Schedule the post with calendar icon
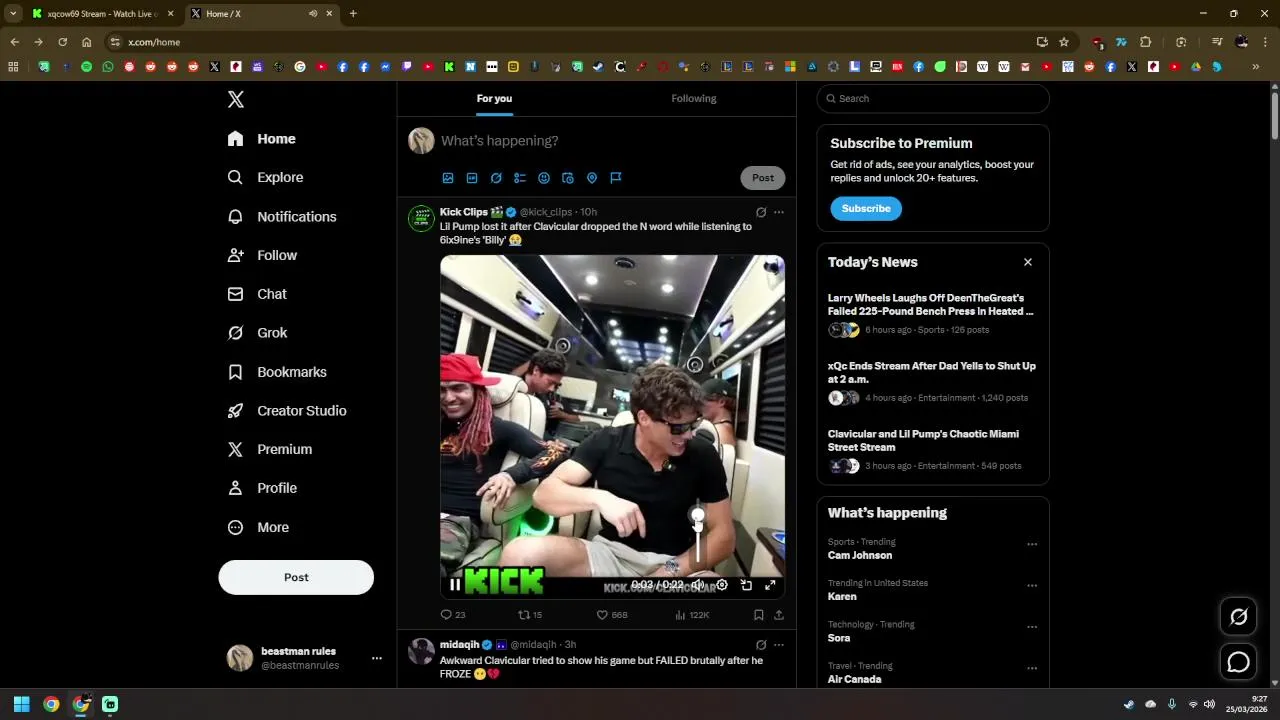 coord(568,178)
